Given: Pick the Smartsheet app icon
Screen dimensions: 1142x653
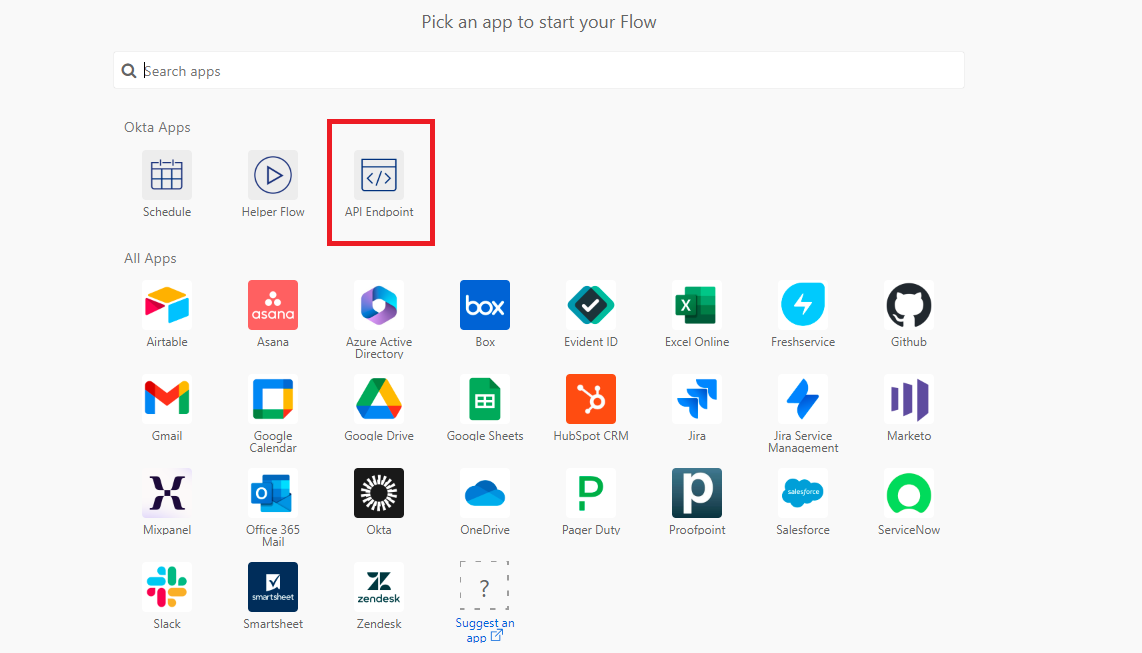Looking at the screenshot, I should [273, 587].
